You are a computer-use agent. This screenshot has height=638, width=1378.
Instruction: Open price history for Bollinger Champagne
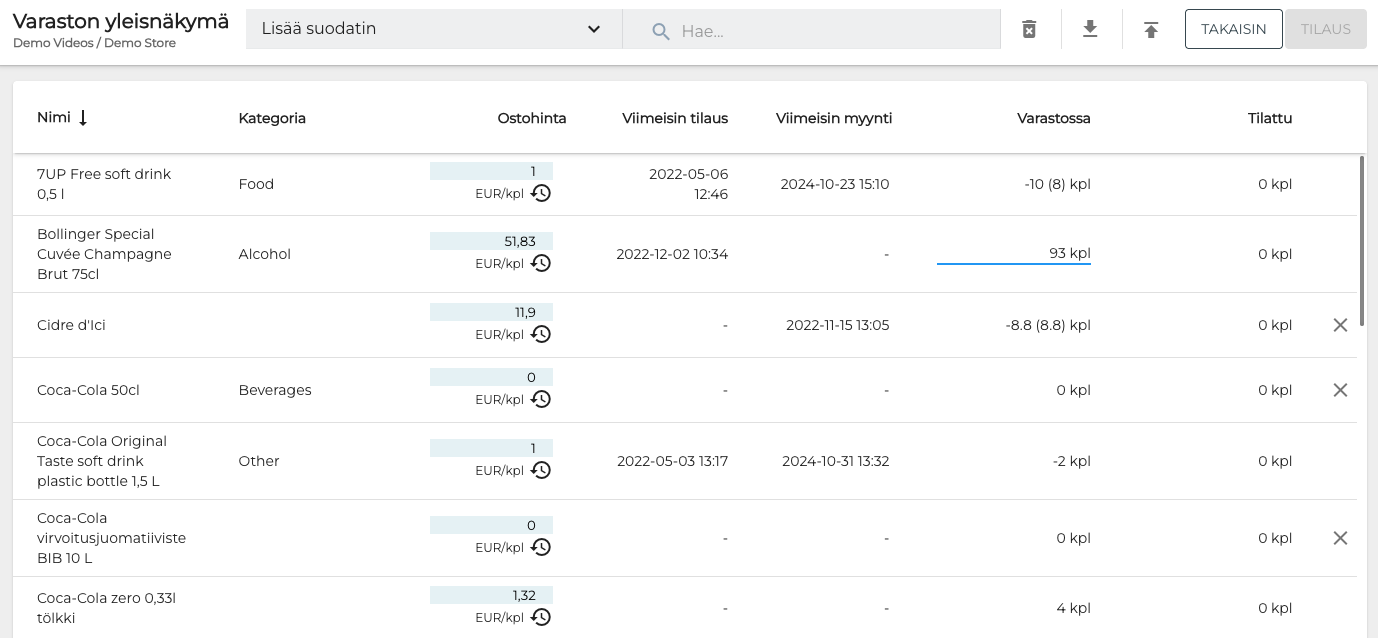(x=541, y=263)
